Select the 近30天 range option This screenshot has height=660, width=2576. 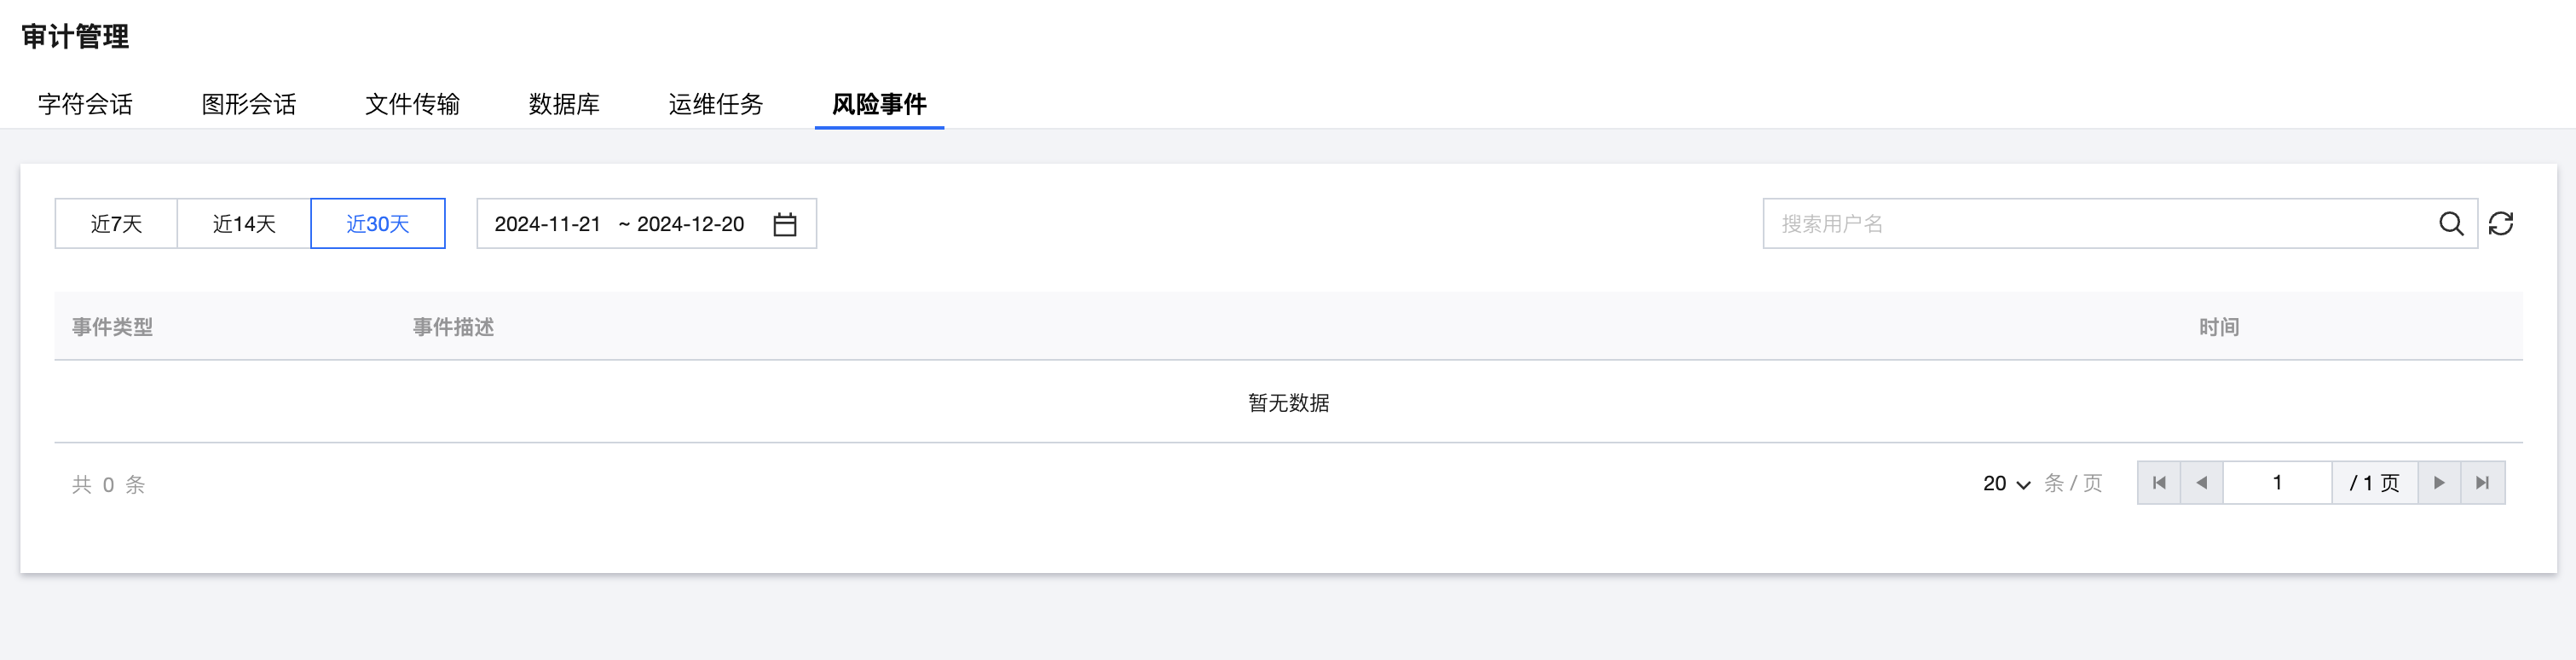tap(378, 224)
